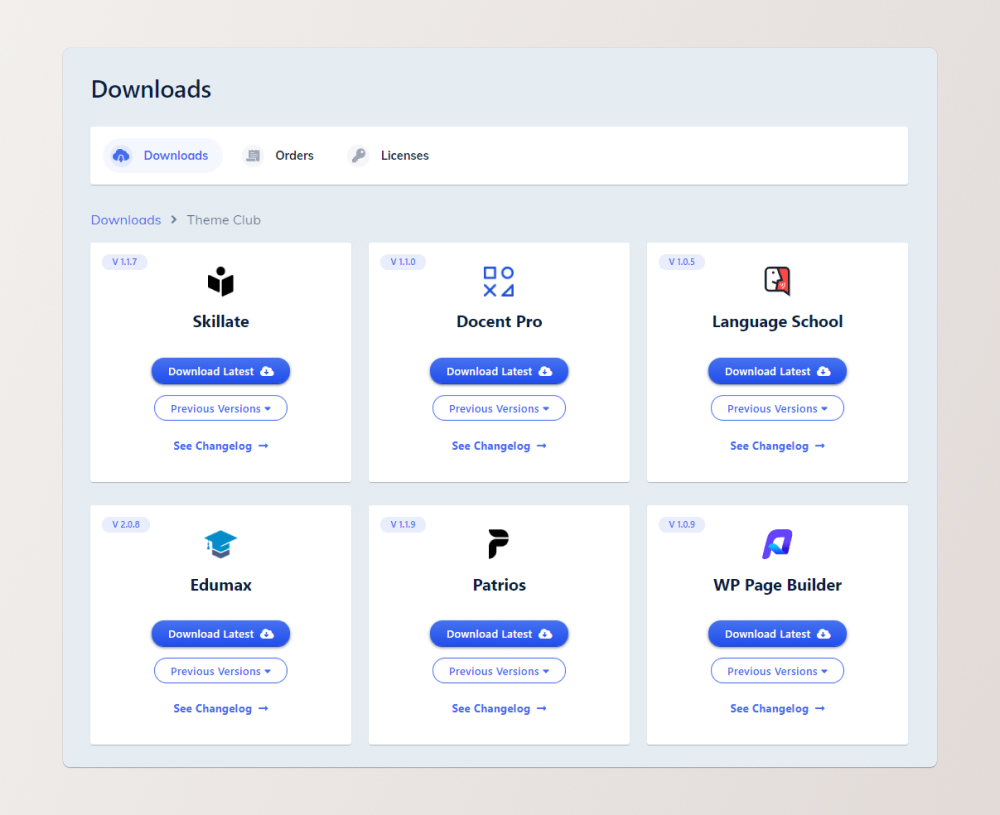This screenshot has width=1000, height=815.
Task: Expand WP Page Builder Previous Versions dropdown
Action: coord(777,671)
